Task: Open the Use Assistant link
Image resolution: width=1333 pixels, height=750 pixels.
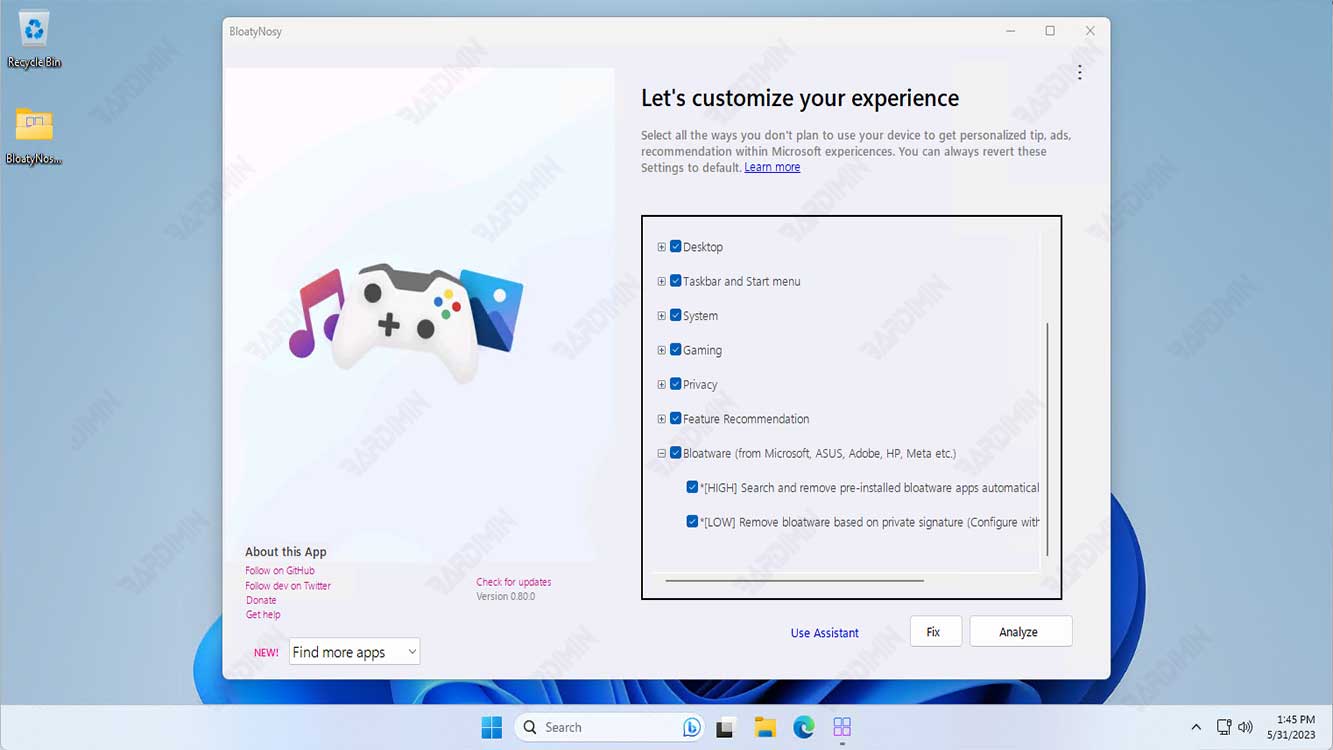Action: 824,633
